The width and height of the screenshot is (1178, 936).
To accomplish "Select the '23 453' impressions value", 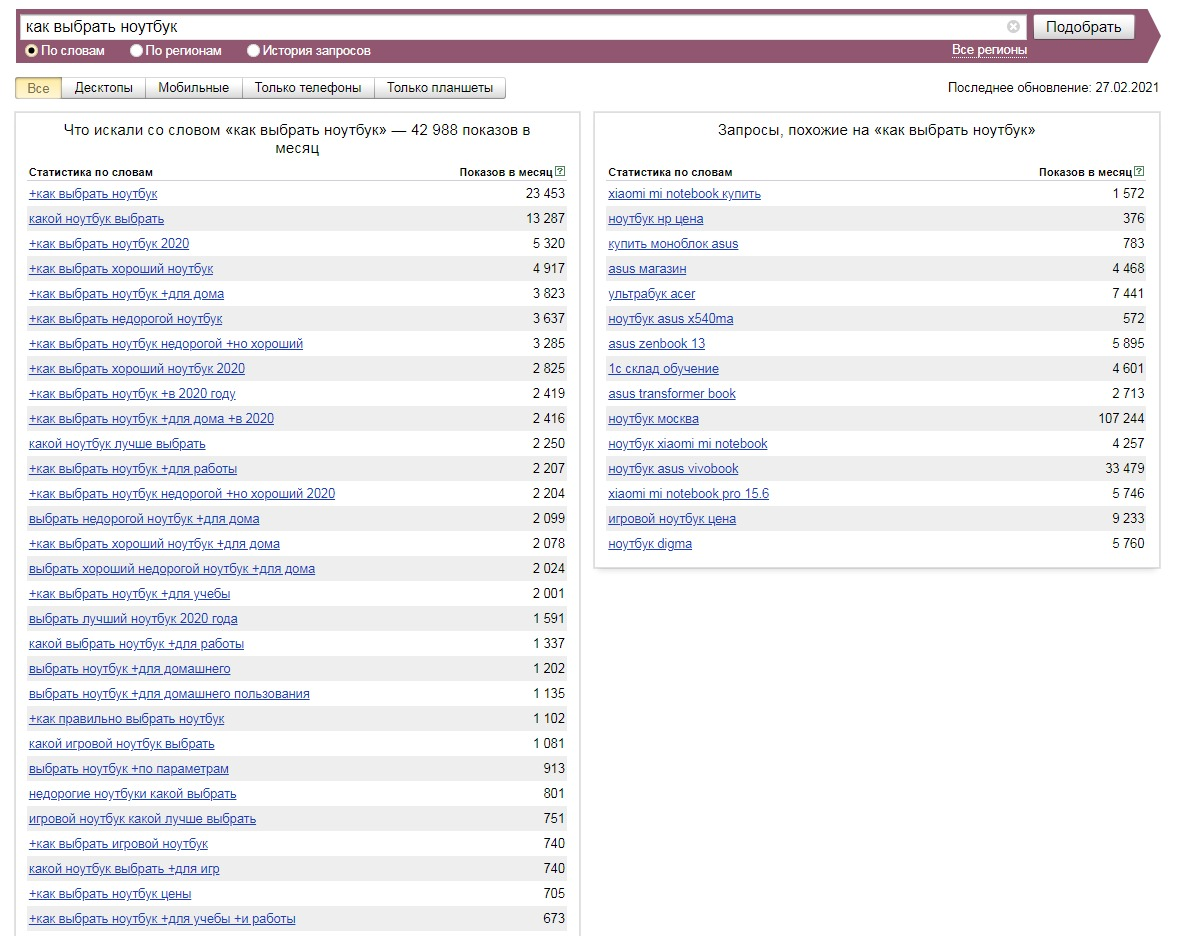I will 545,194.
